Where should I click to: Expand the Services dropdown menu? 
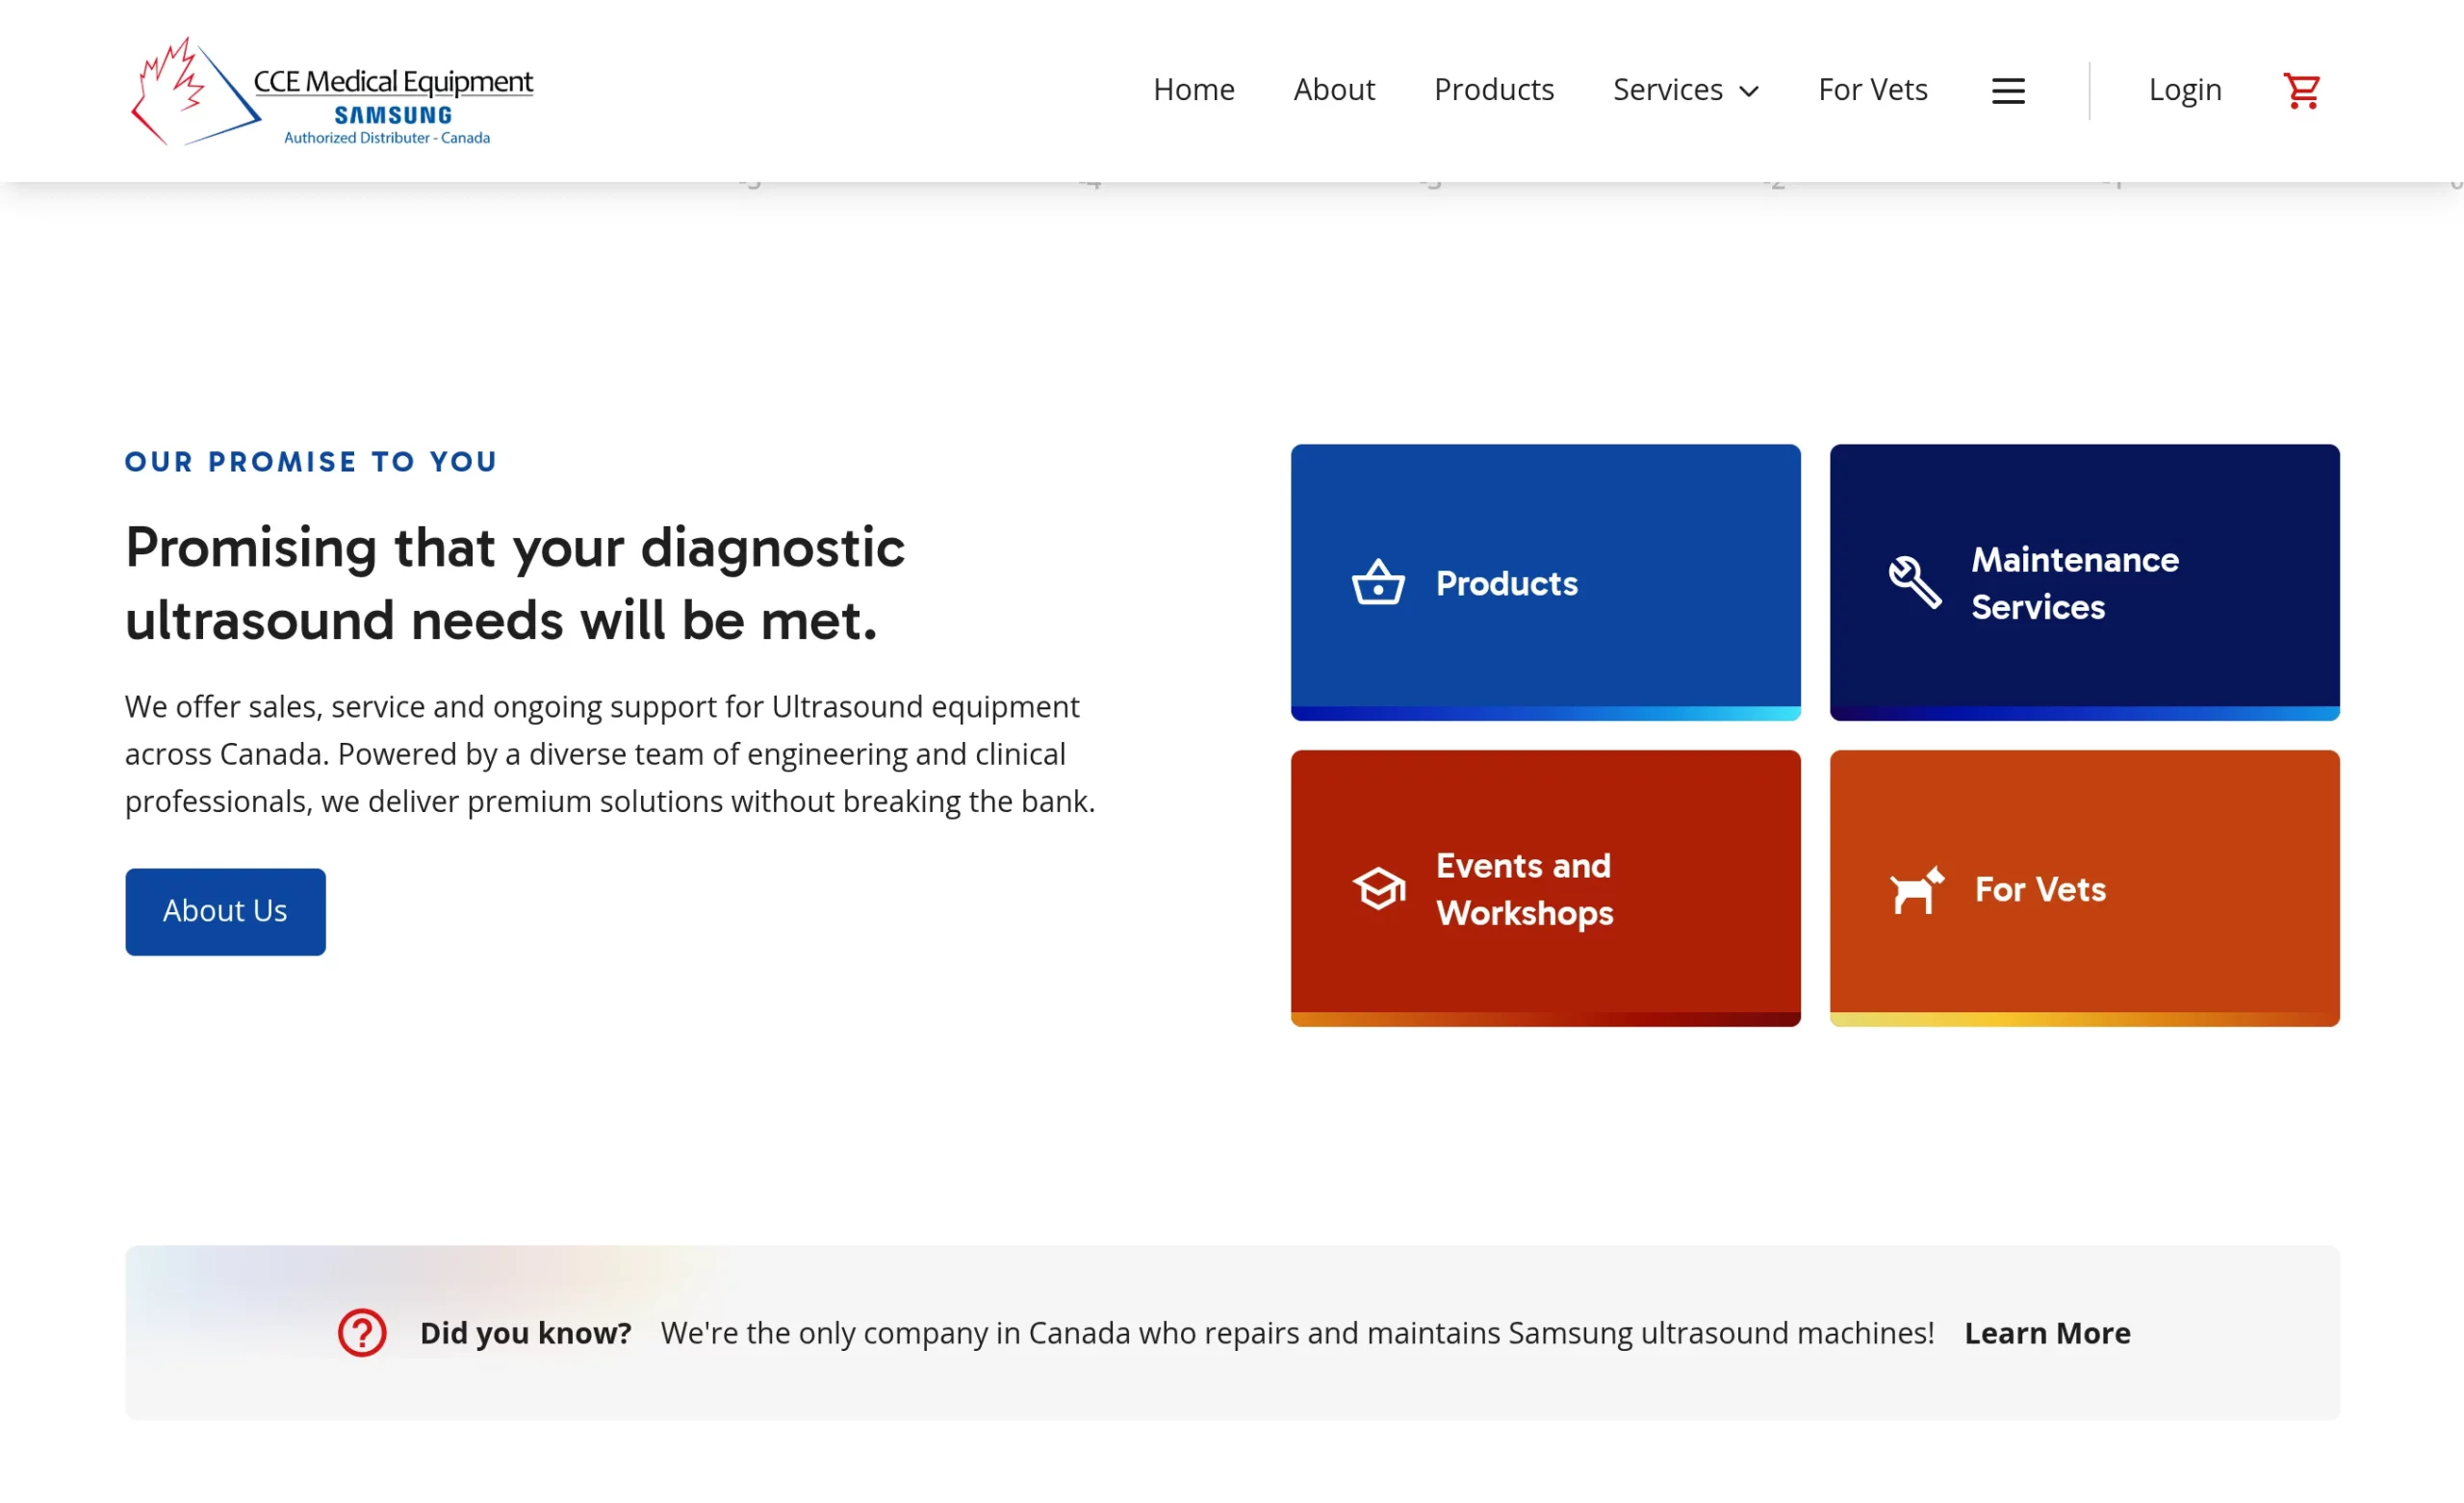coord(1685,89)
